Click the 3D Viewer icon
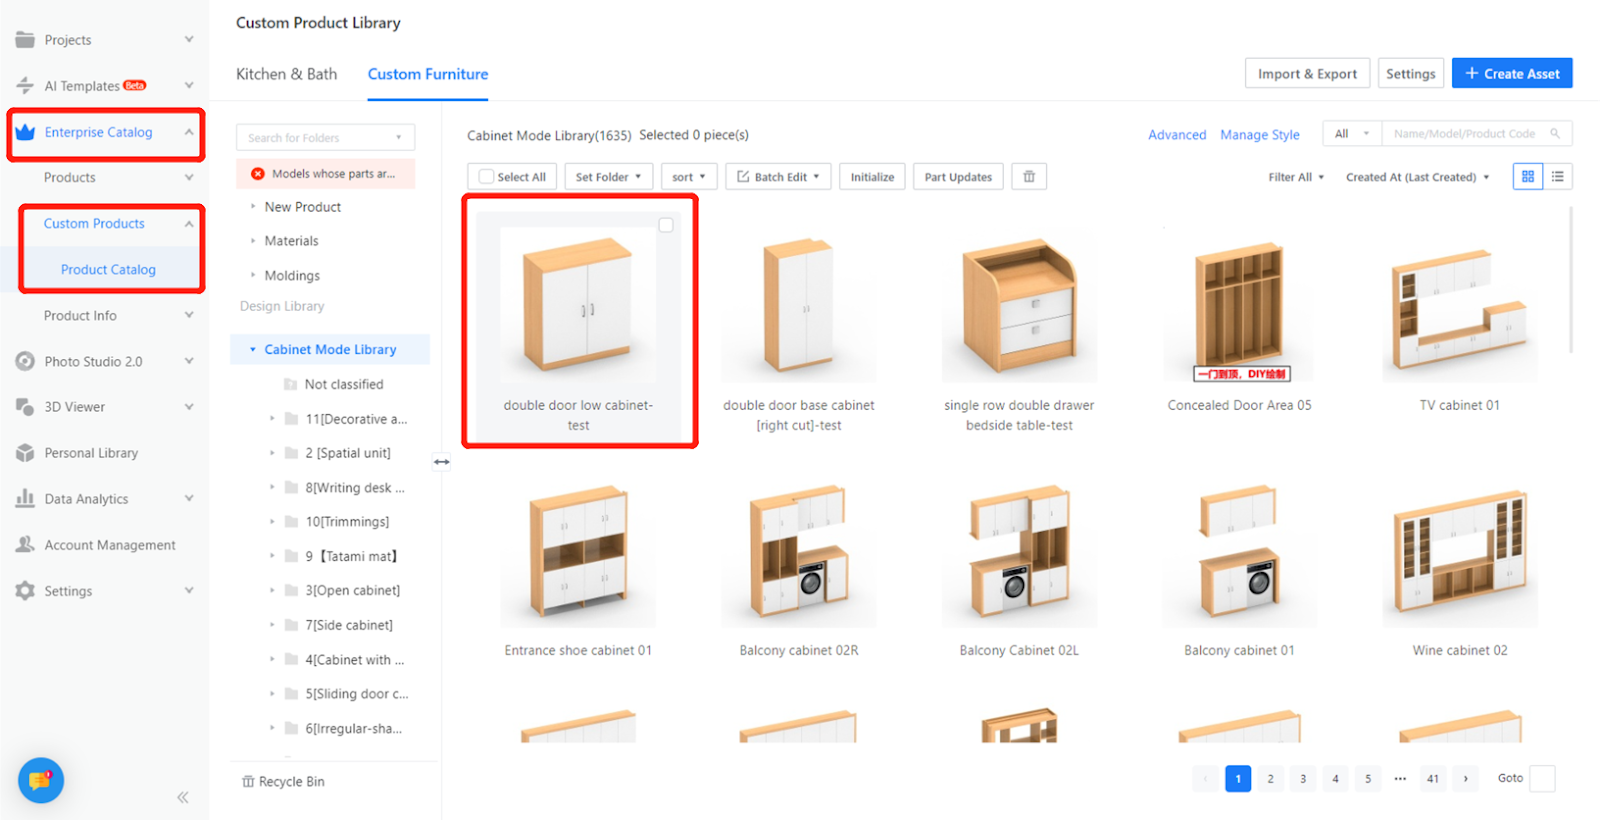The height and width of the screenshot is (820, 1600). click(25, 407)
